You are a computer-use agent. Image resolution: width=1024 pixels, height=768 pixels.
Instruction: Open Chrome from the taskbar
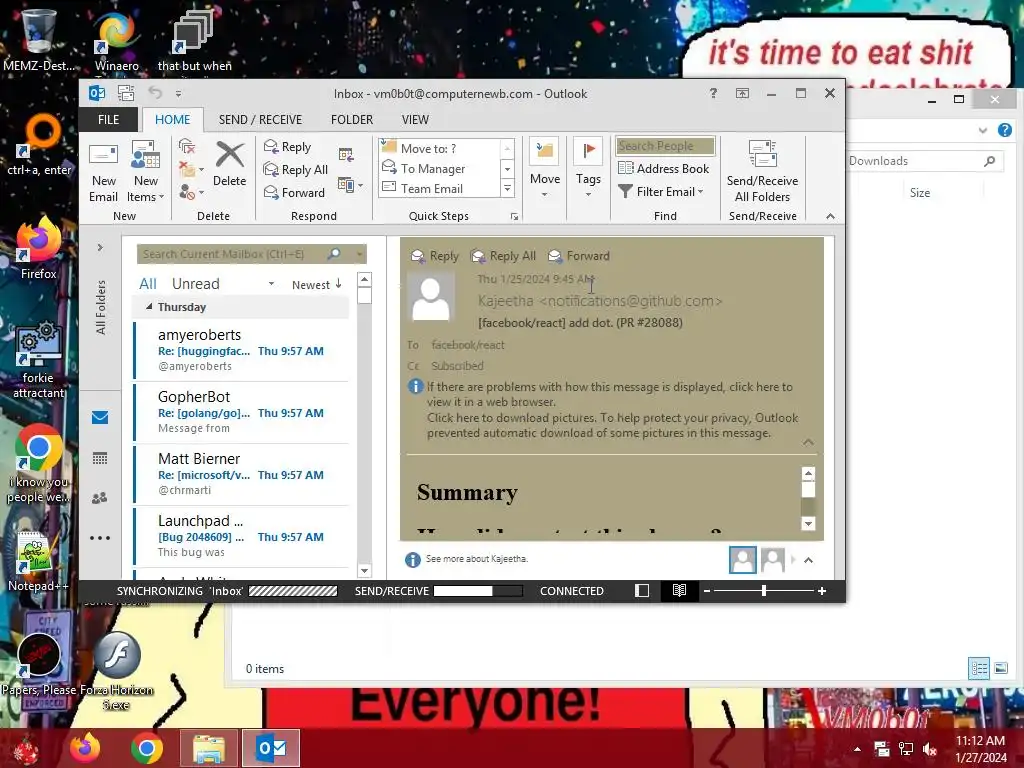(146, 748)
